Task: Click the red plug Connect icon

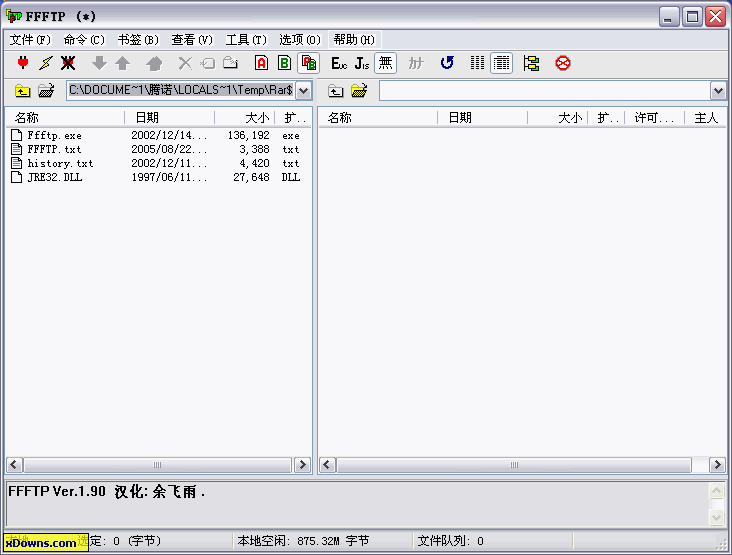Action: [x=22, y=63]
